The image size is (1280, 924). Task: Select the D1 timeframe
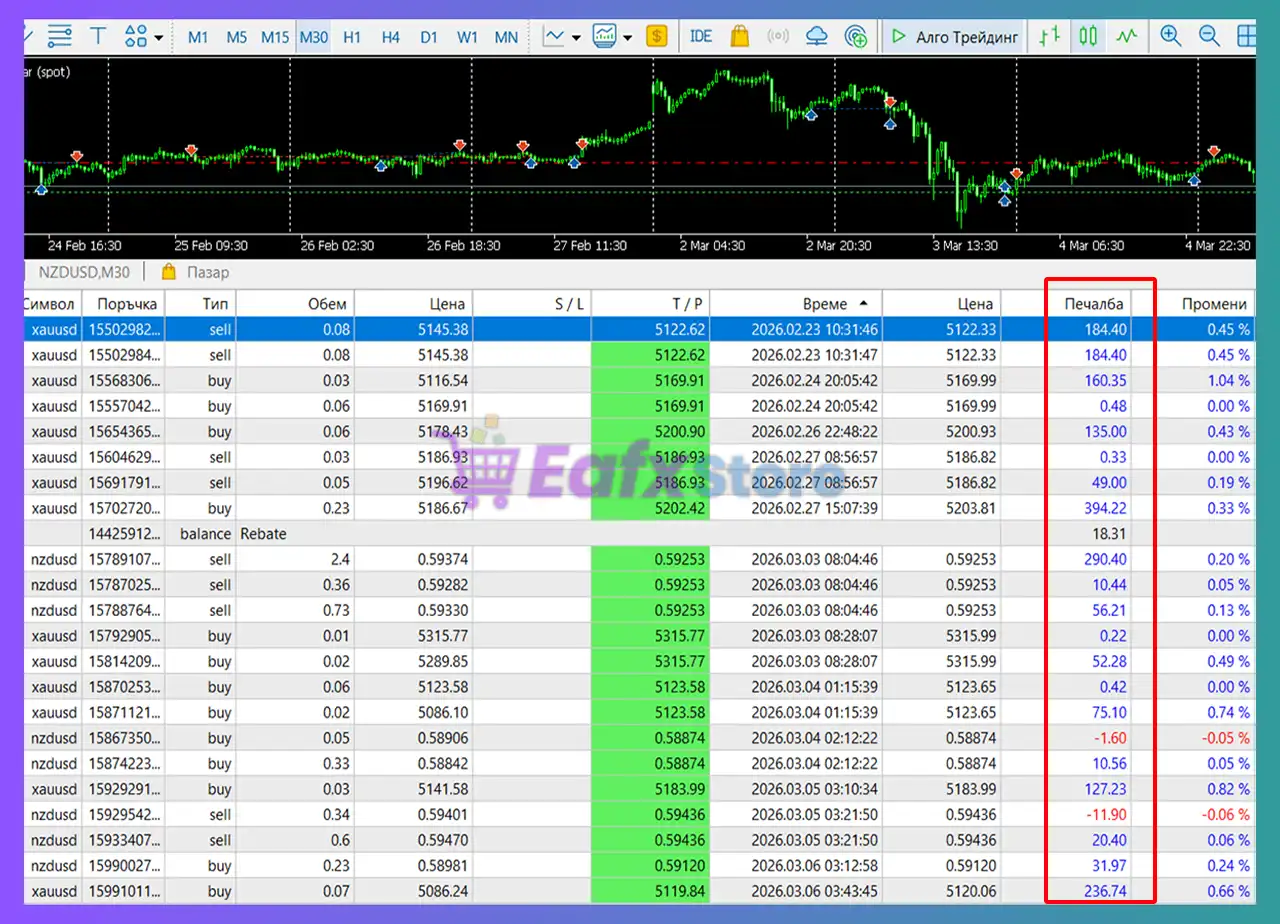(x=429, y=37)
